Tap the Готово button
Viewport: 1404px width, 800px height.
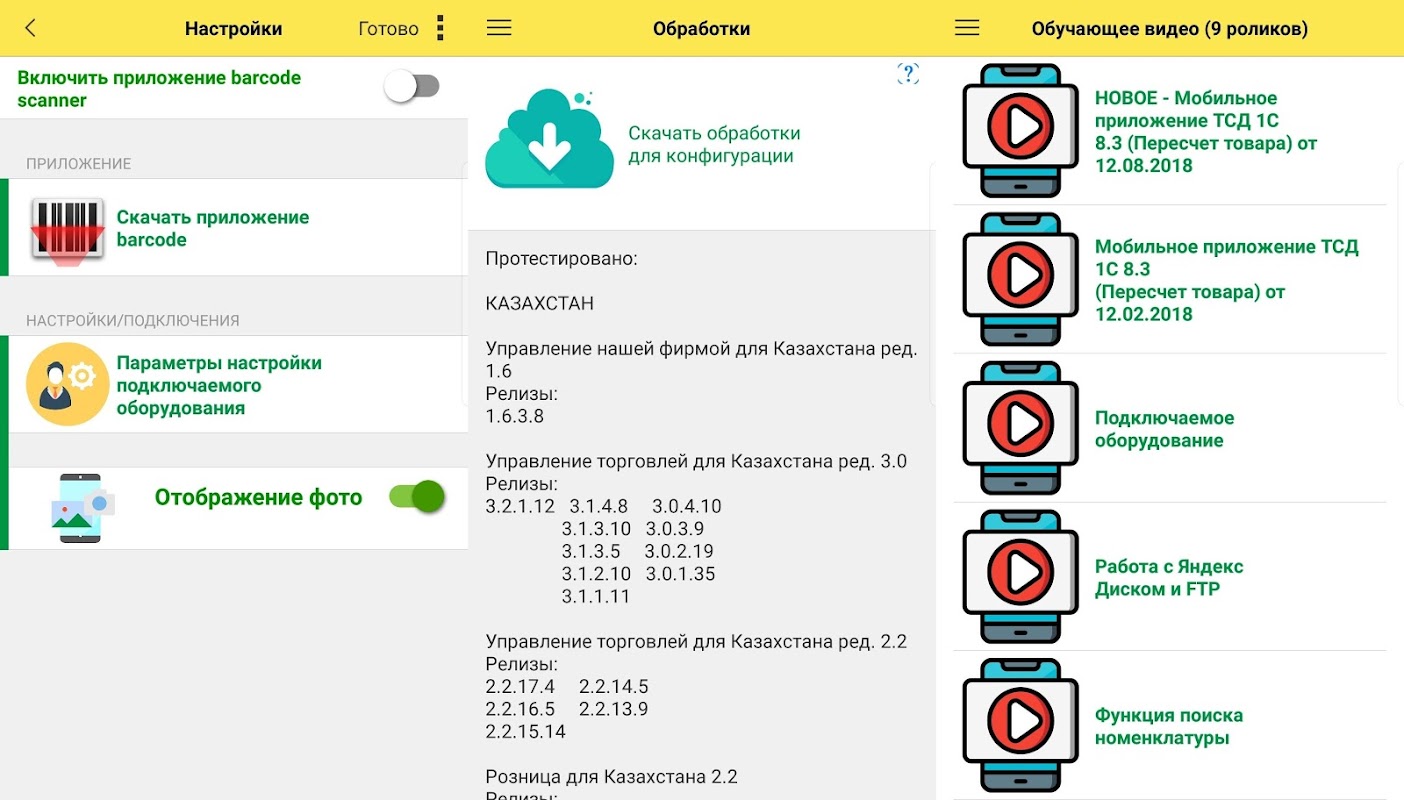pyautogui.click(x=388, y=29)
